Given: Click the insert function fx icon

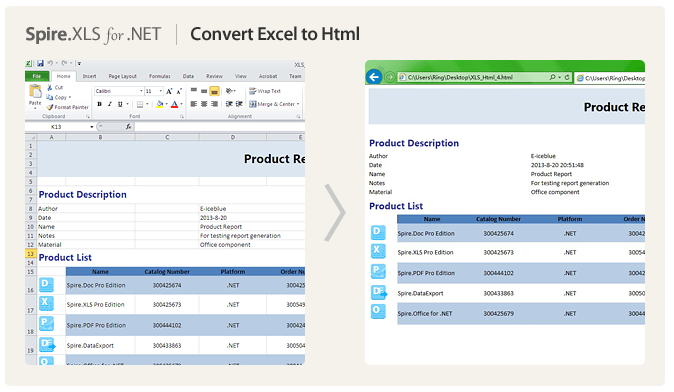Looking at the screenshot, I should pyautogui.click(x=129, y=127).
